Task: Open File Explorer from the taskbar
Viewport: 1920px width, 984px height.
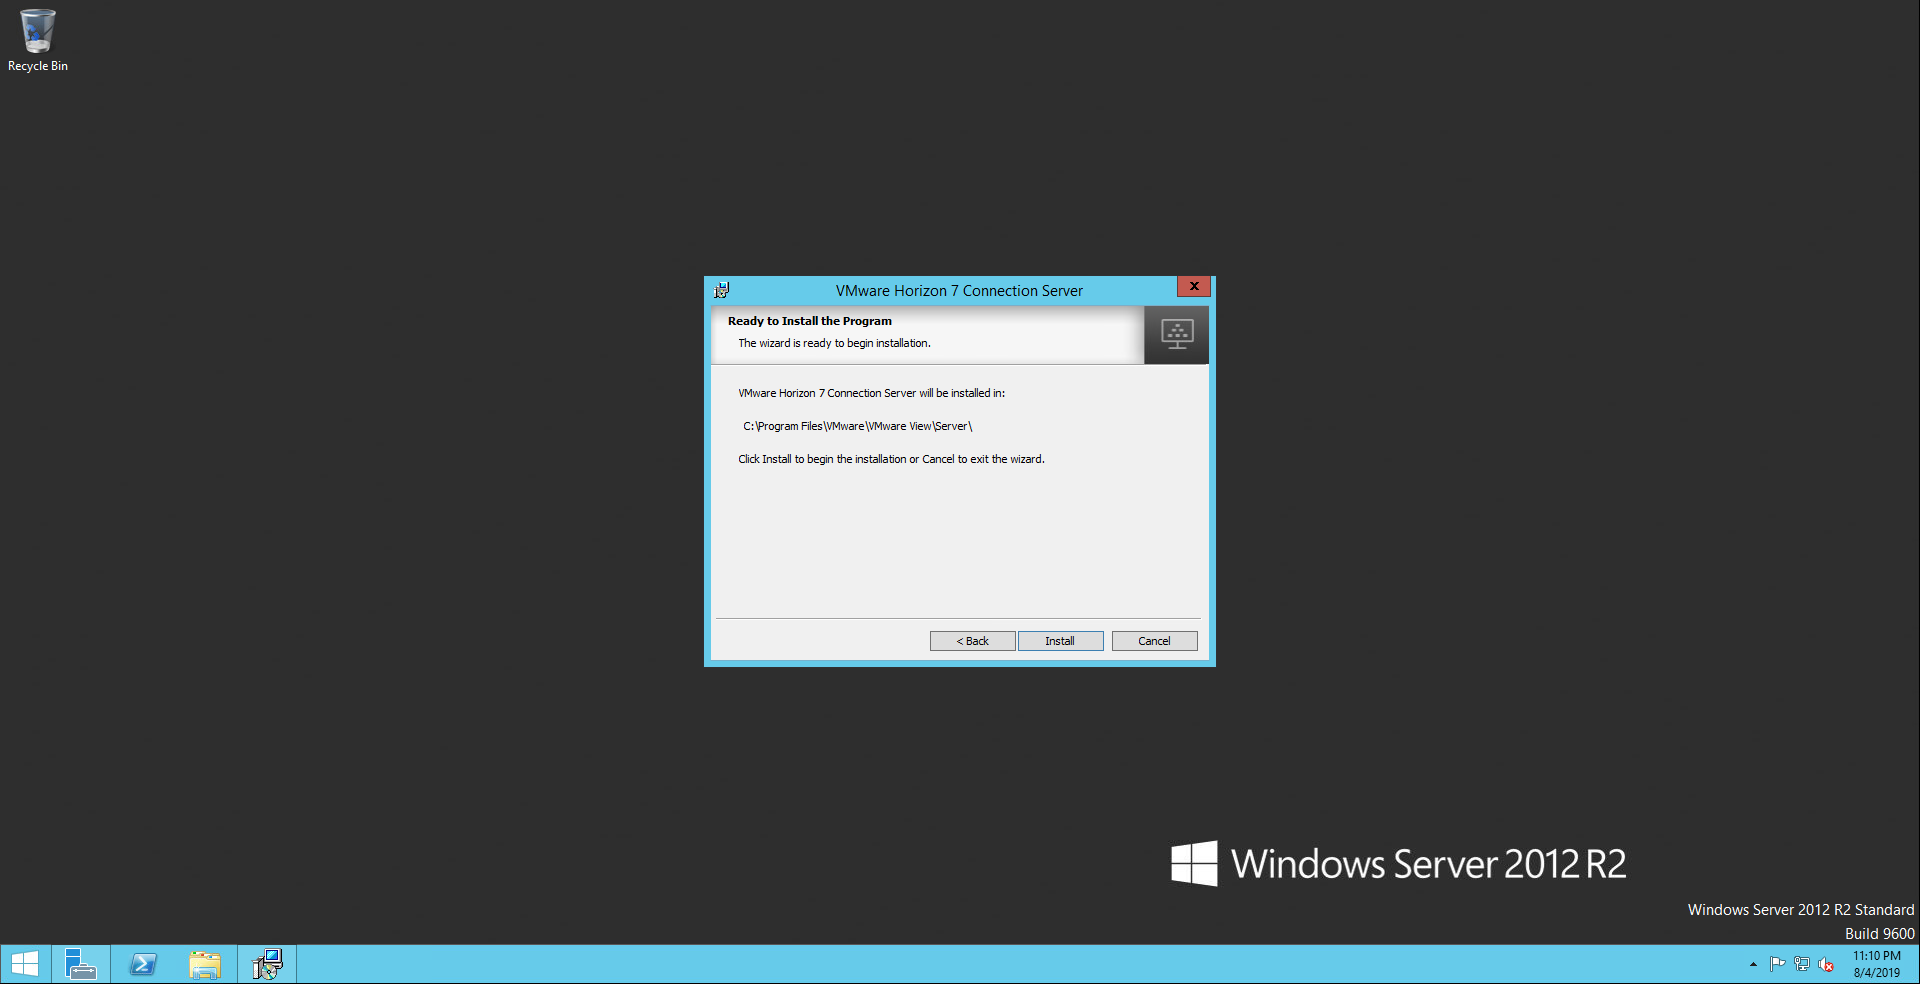Action: click(x=205, y=964)
